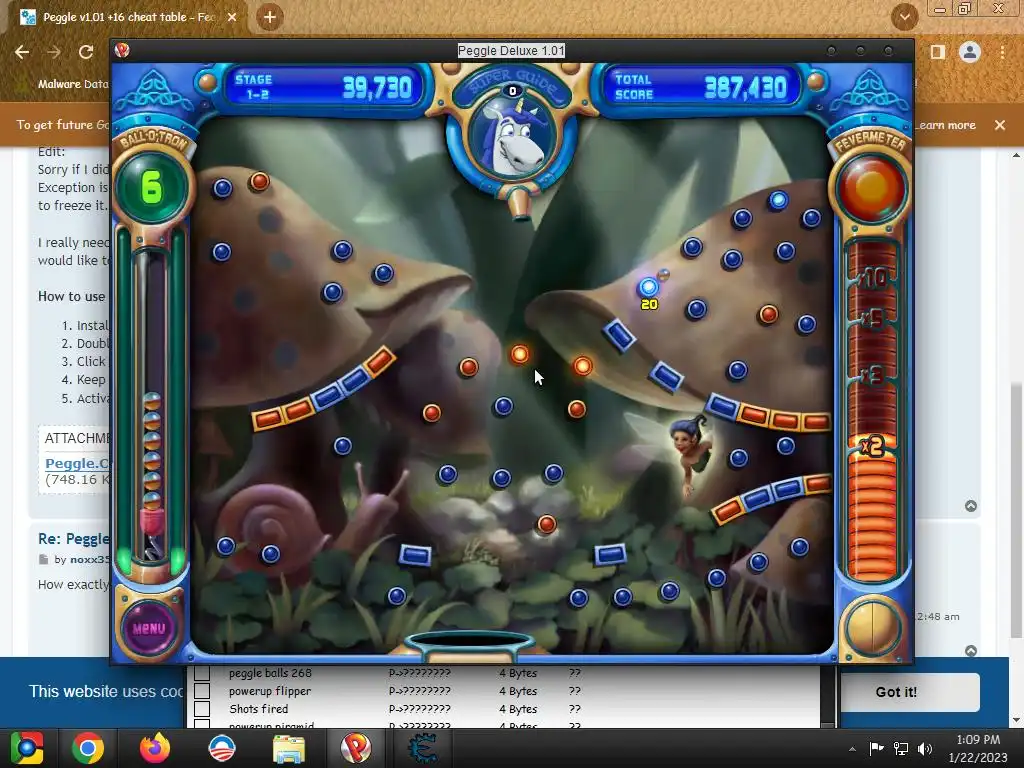1024x768 pixels.
Task: Click the Peggle Deluxe title bar icon
Action: 121,50
